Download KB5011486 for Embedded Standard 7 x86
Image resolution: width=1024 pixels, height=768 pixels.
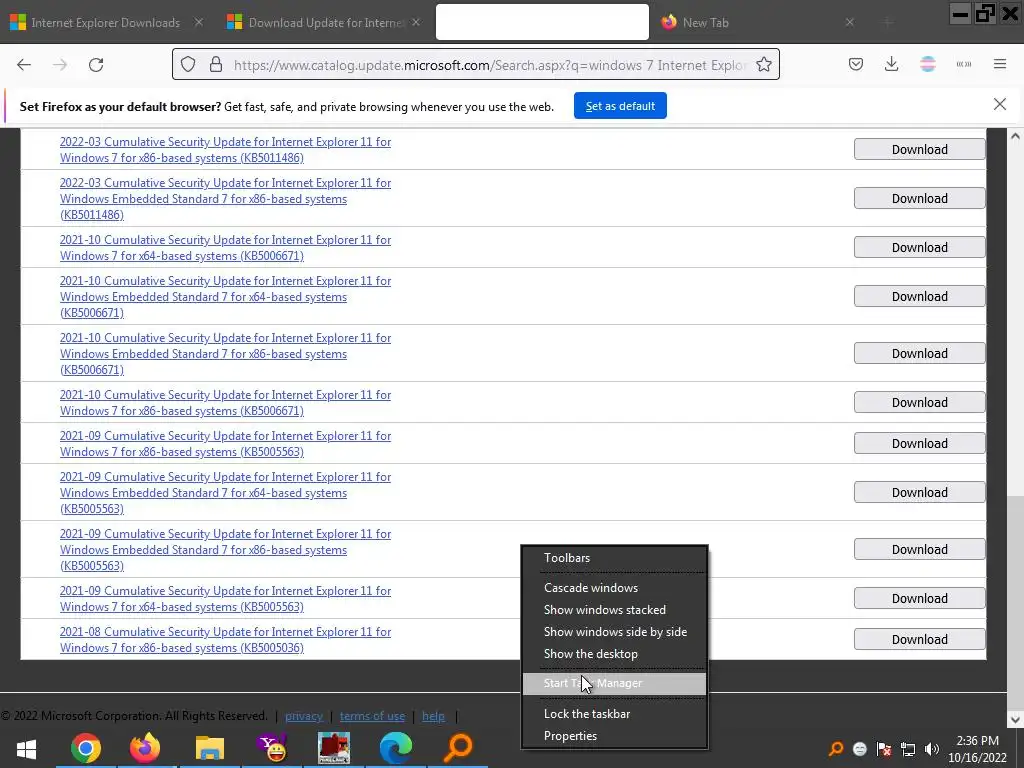pyautogui.click(x=919, y=198)
